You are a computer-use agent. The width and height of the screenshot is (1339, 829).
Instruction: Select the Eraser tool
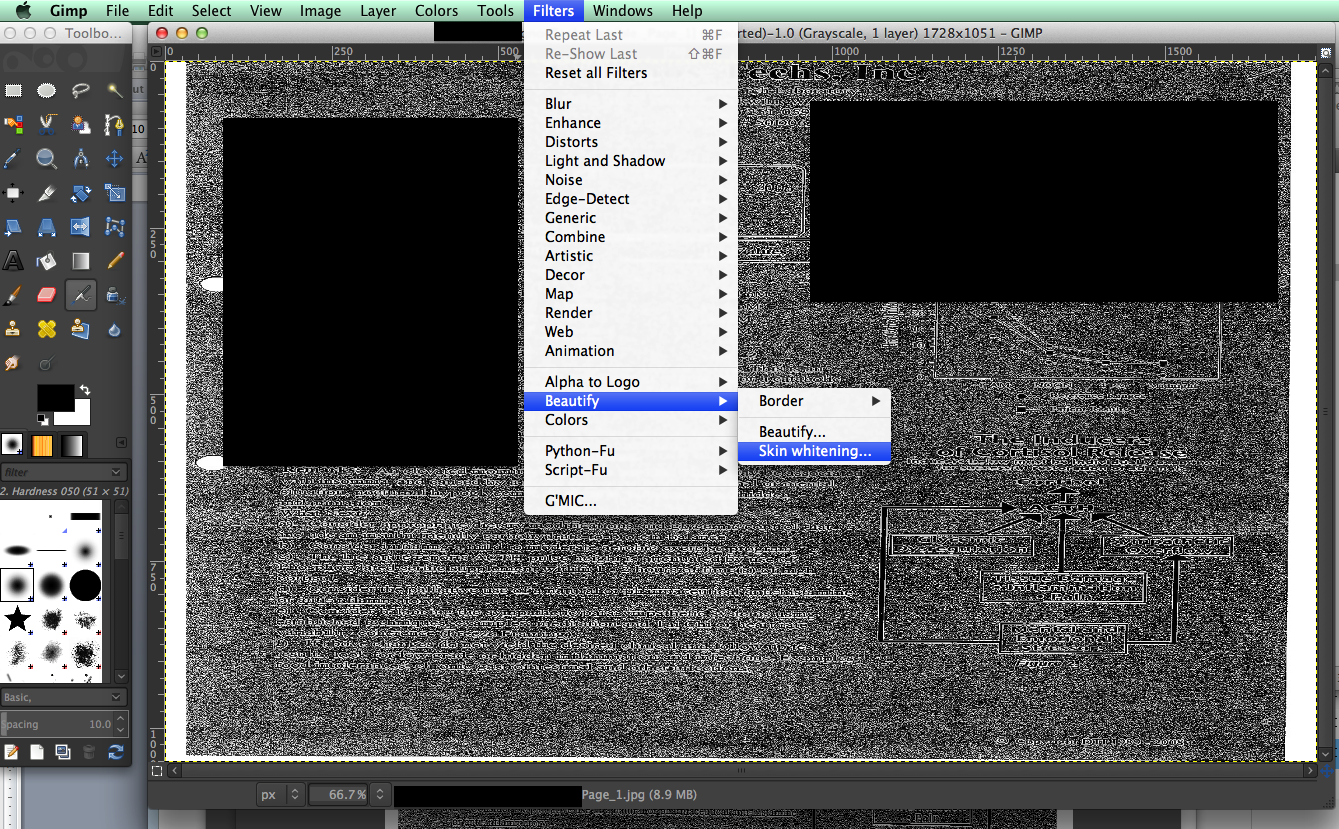pyautogui.click(x=47, y=295)
